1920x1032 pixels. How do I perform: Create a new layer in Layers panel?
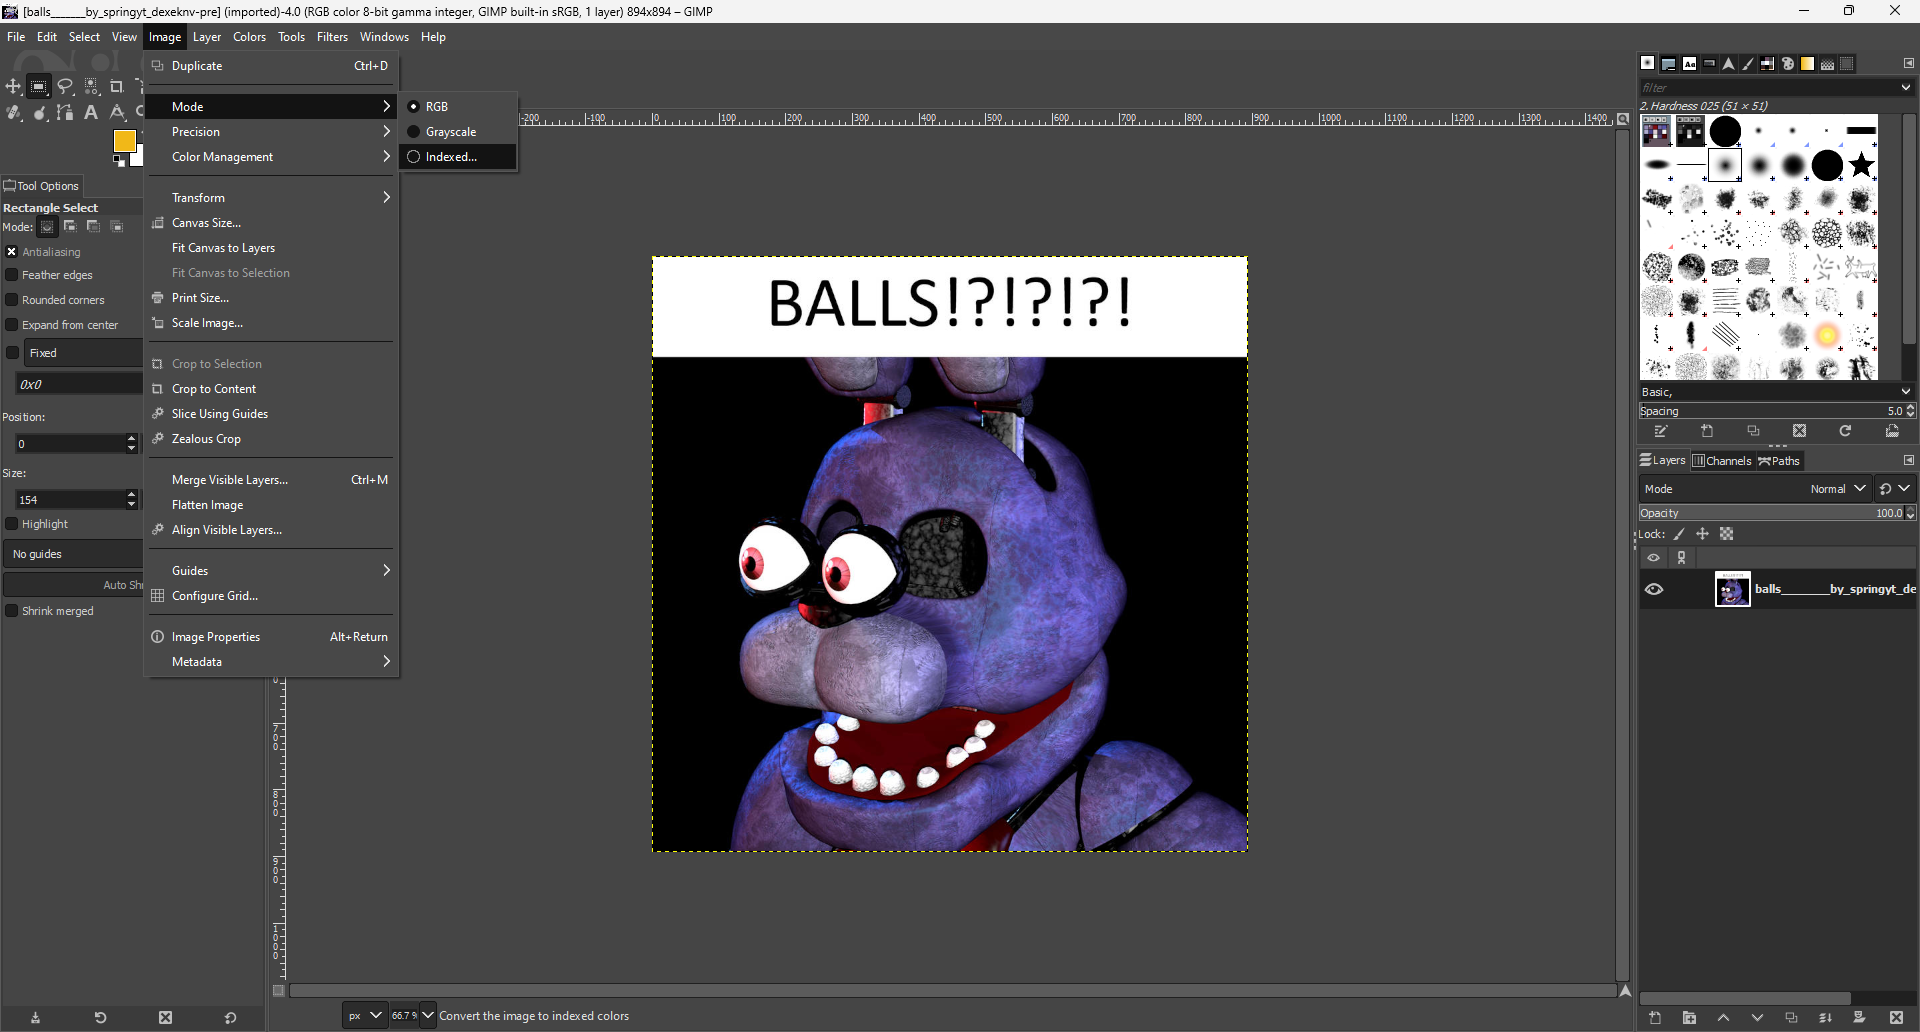point(1655,1018)
